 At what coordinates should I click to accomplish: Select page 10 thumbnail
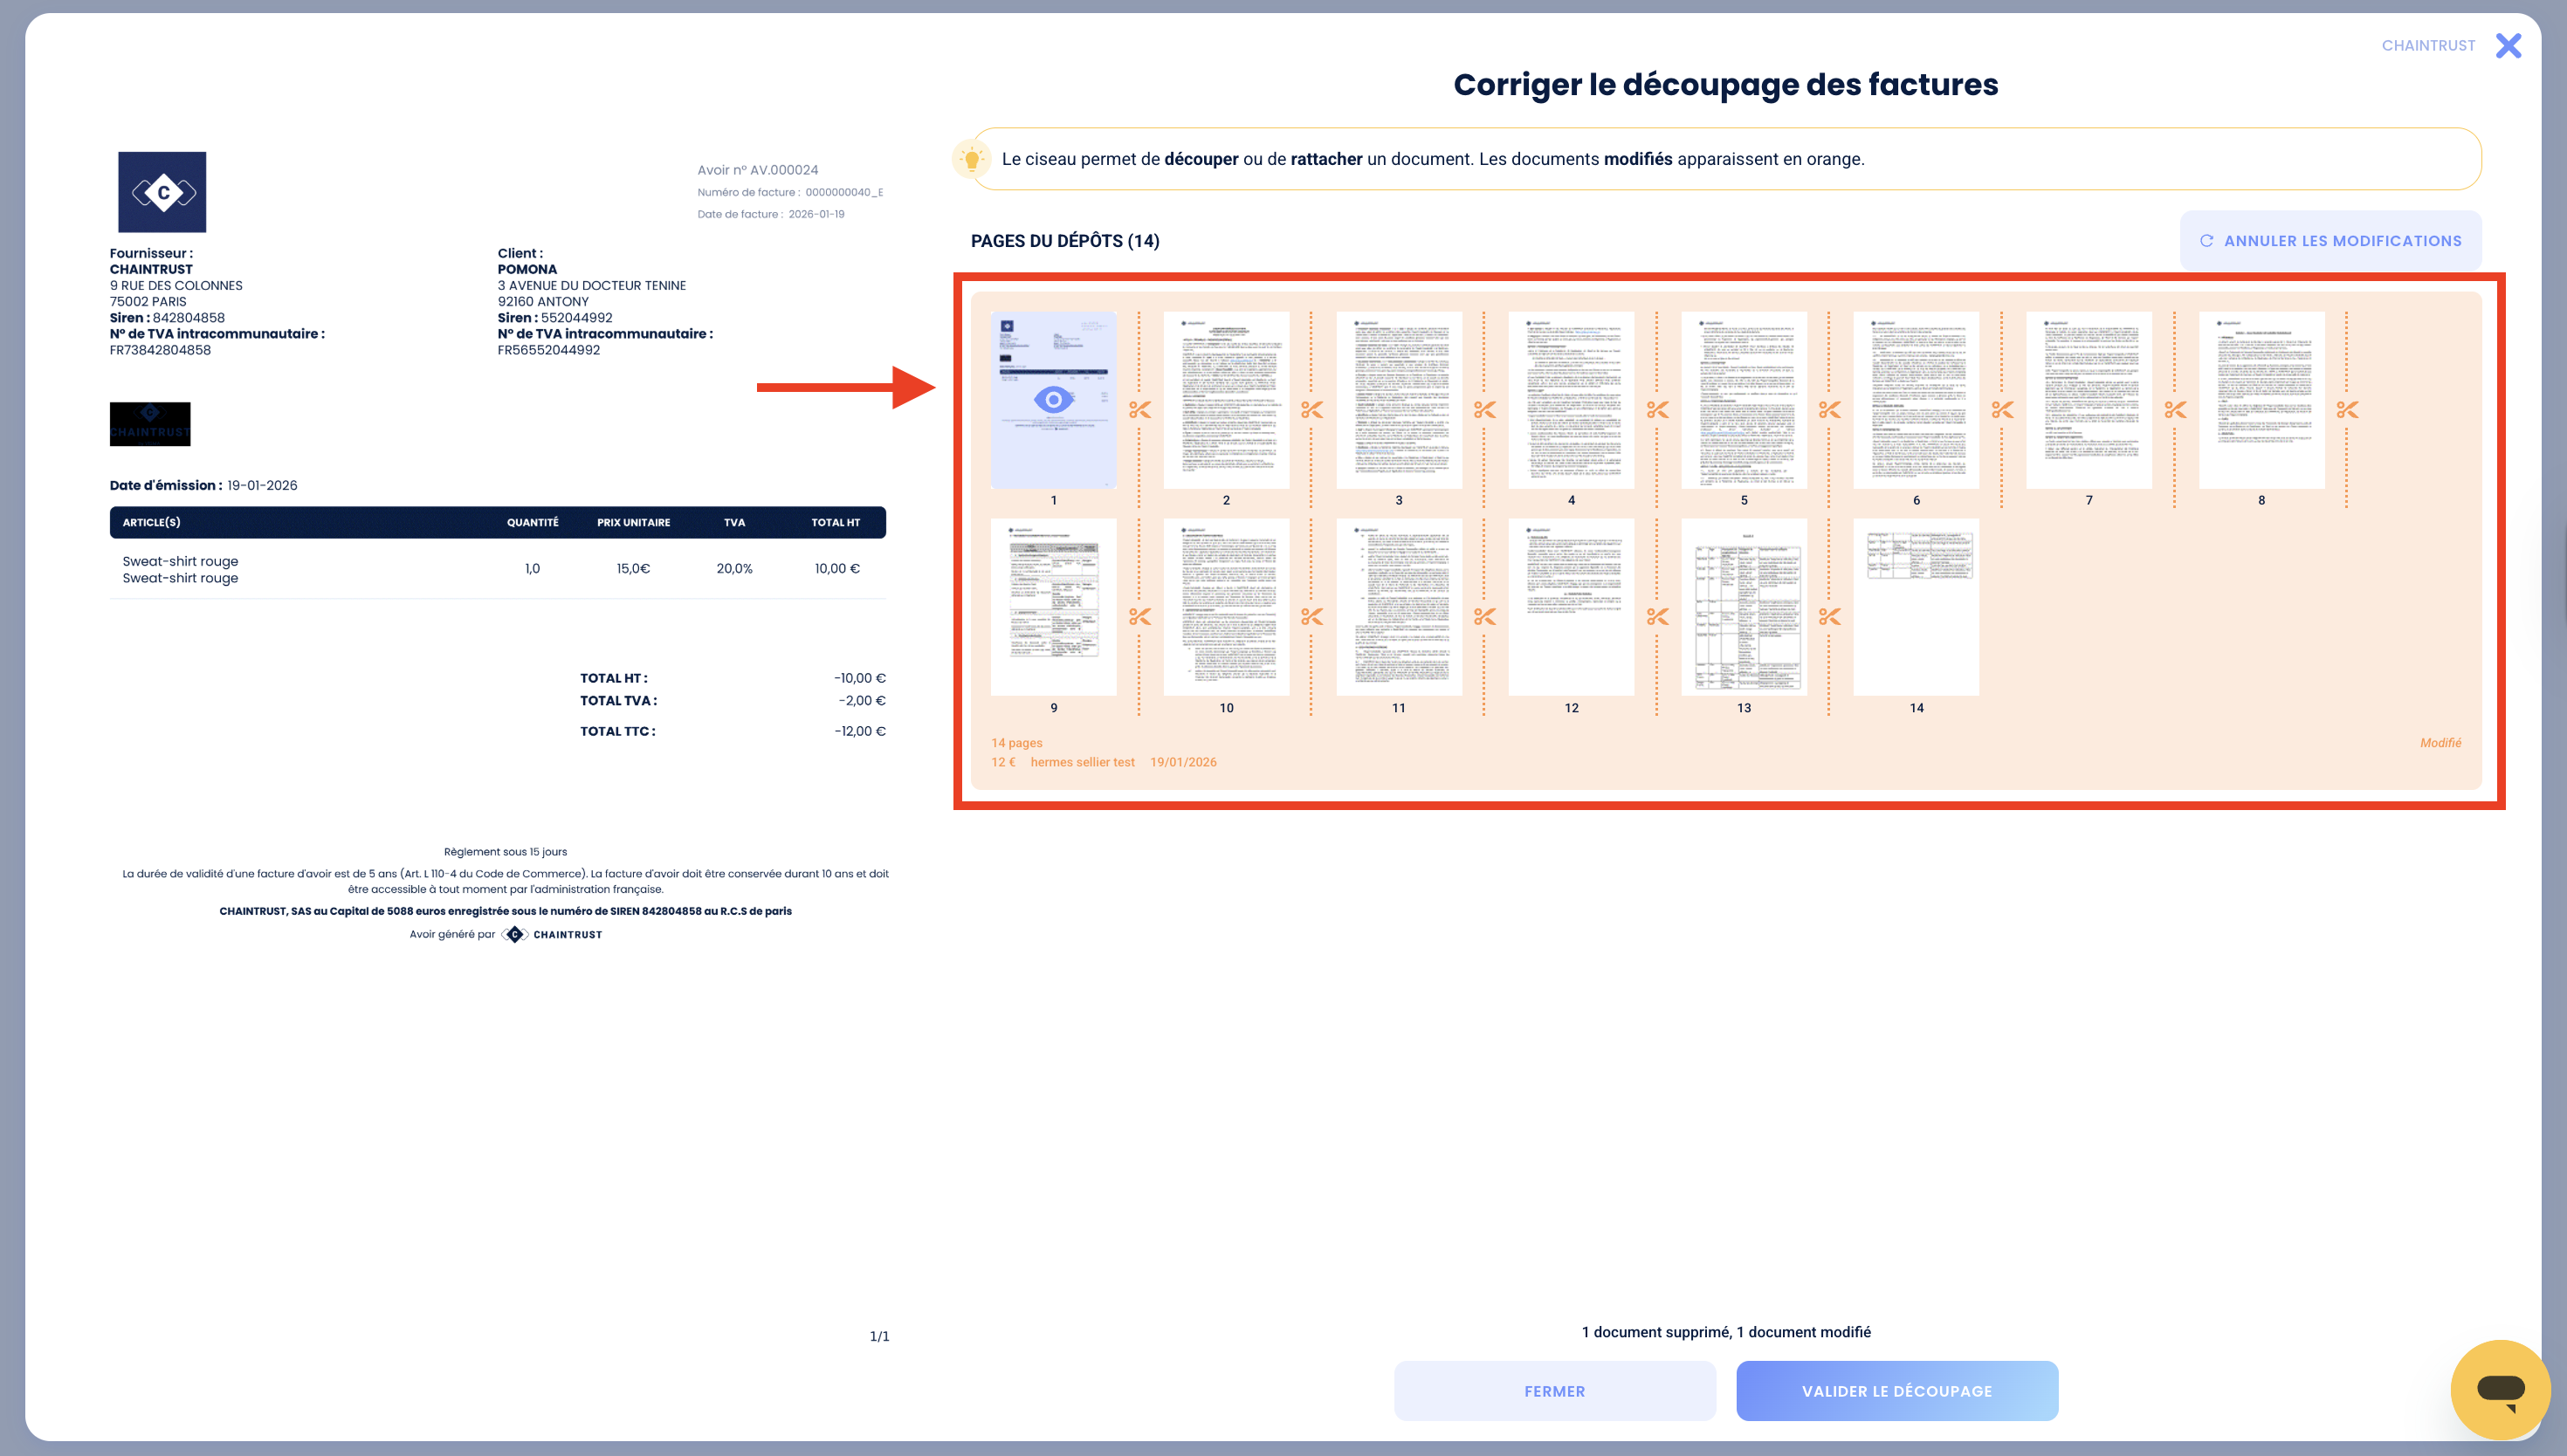point(1226,607)
